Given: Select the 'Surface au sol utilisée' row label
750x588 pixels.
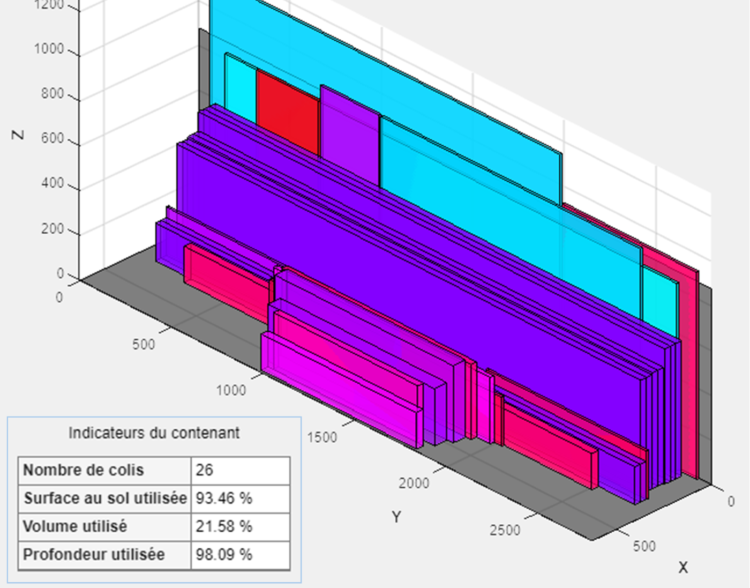Looking at the screenshot, I should pos(104,498).
